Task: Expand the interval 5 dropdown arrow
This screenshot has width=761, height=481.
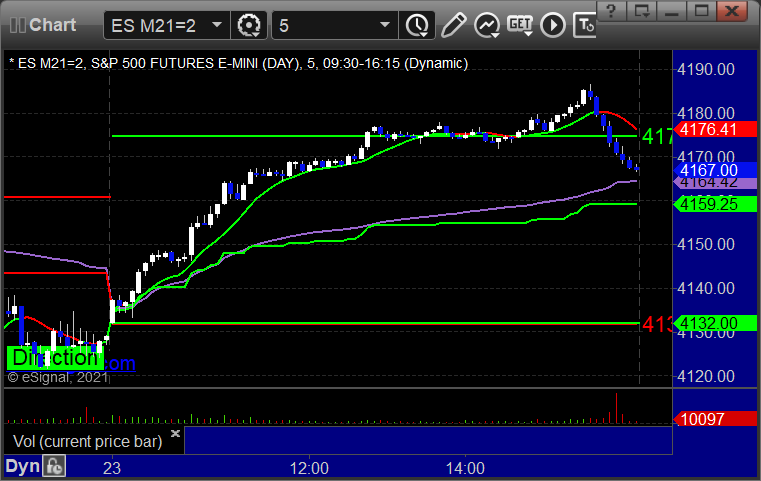Action: 385,25
